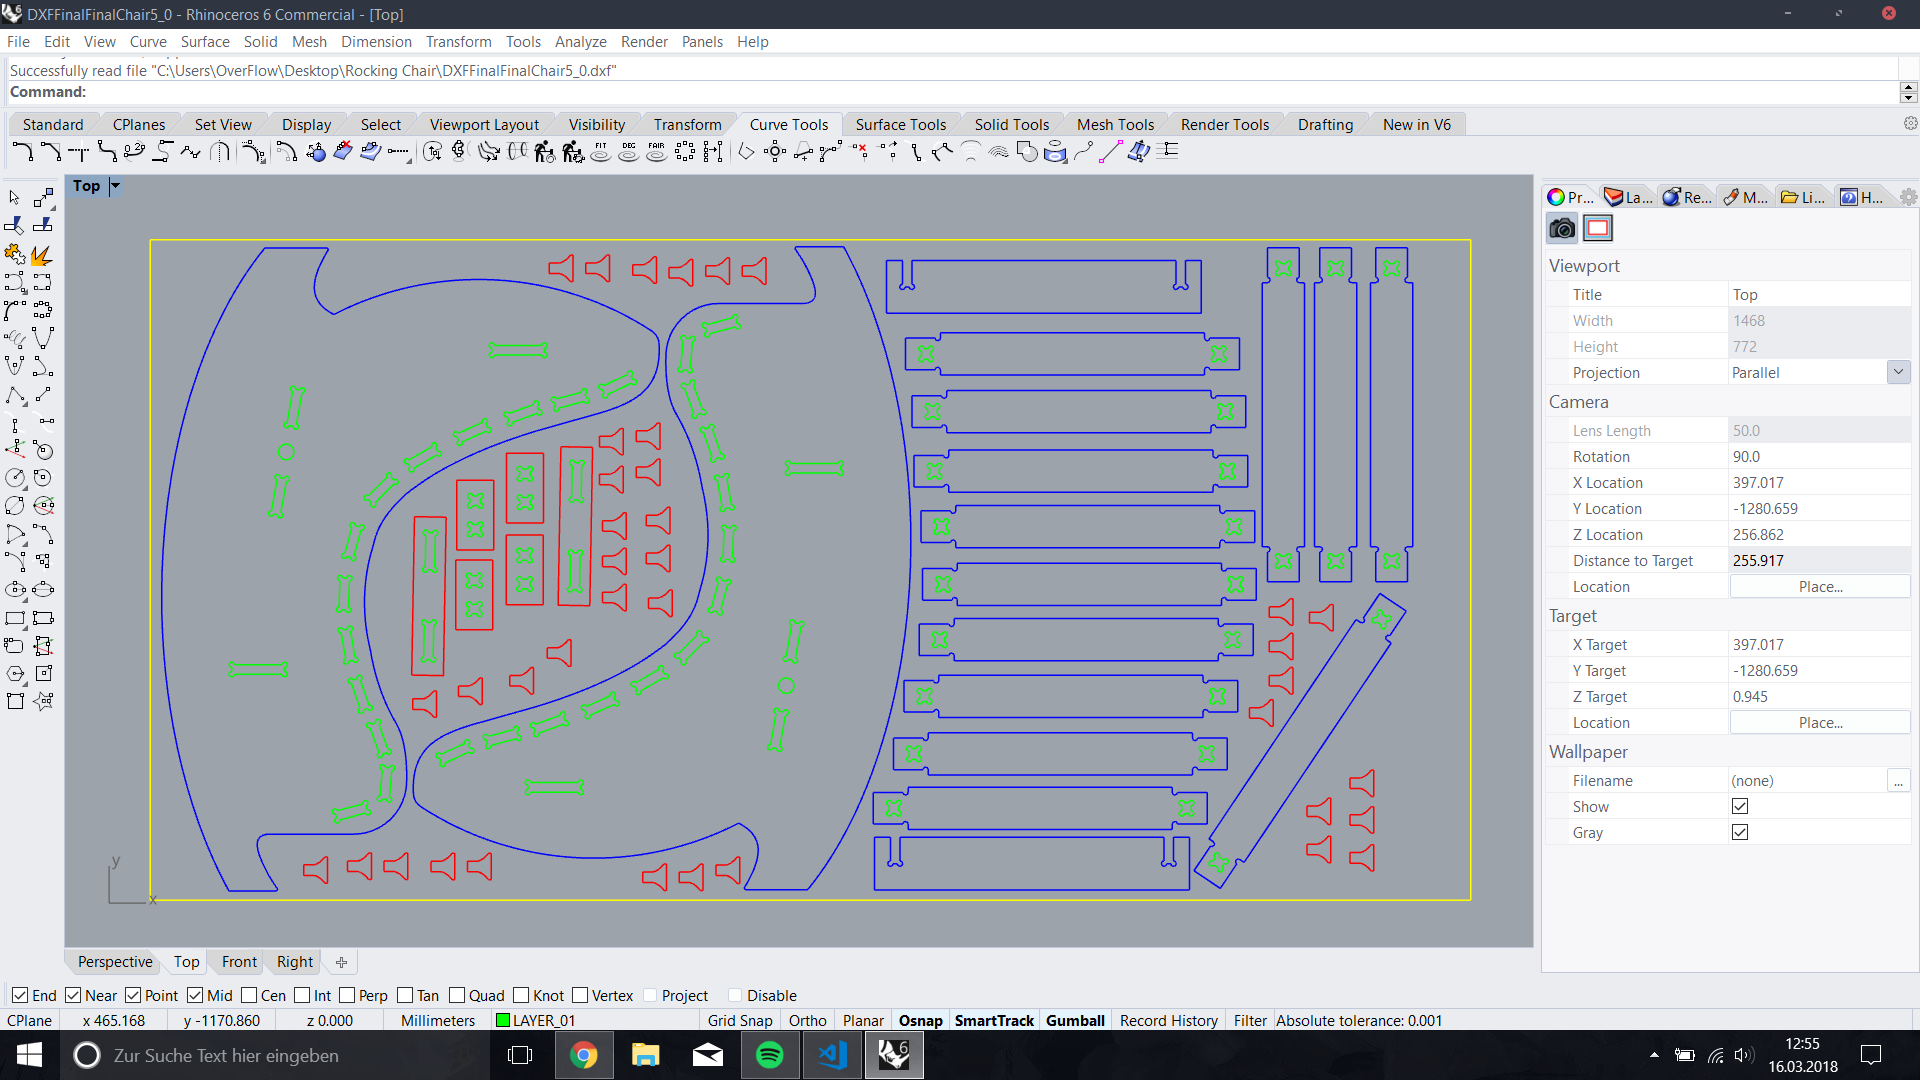Switch to the Surface Tools toolbar tab
The height and width of the screenshot is (1080, 1920).
click(900, 124)
